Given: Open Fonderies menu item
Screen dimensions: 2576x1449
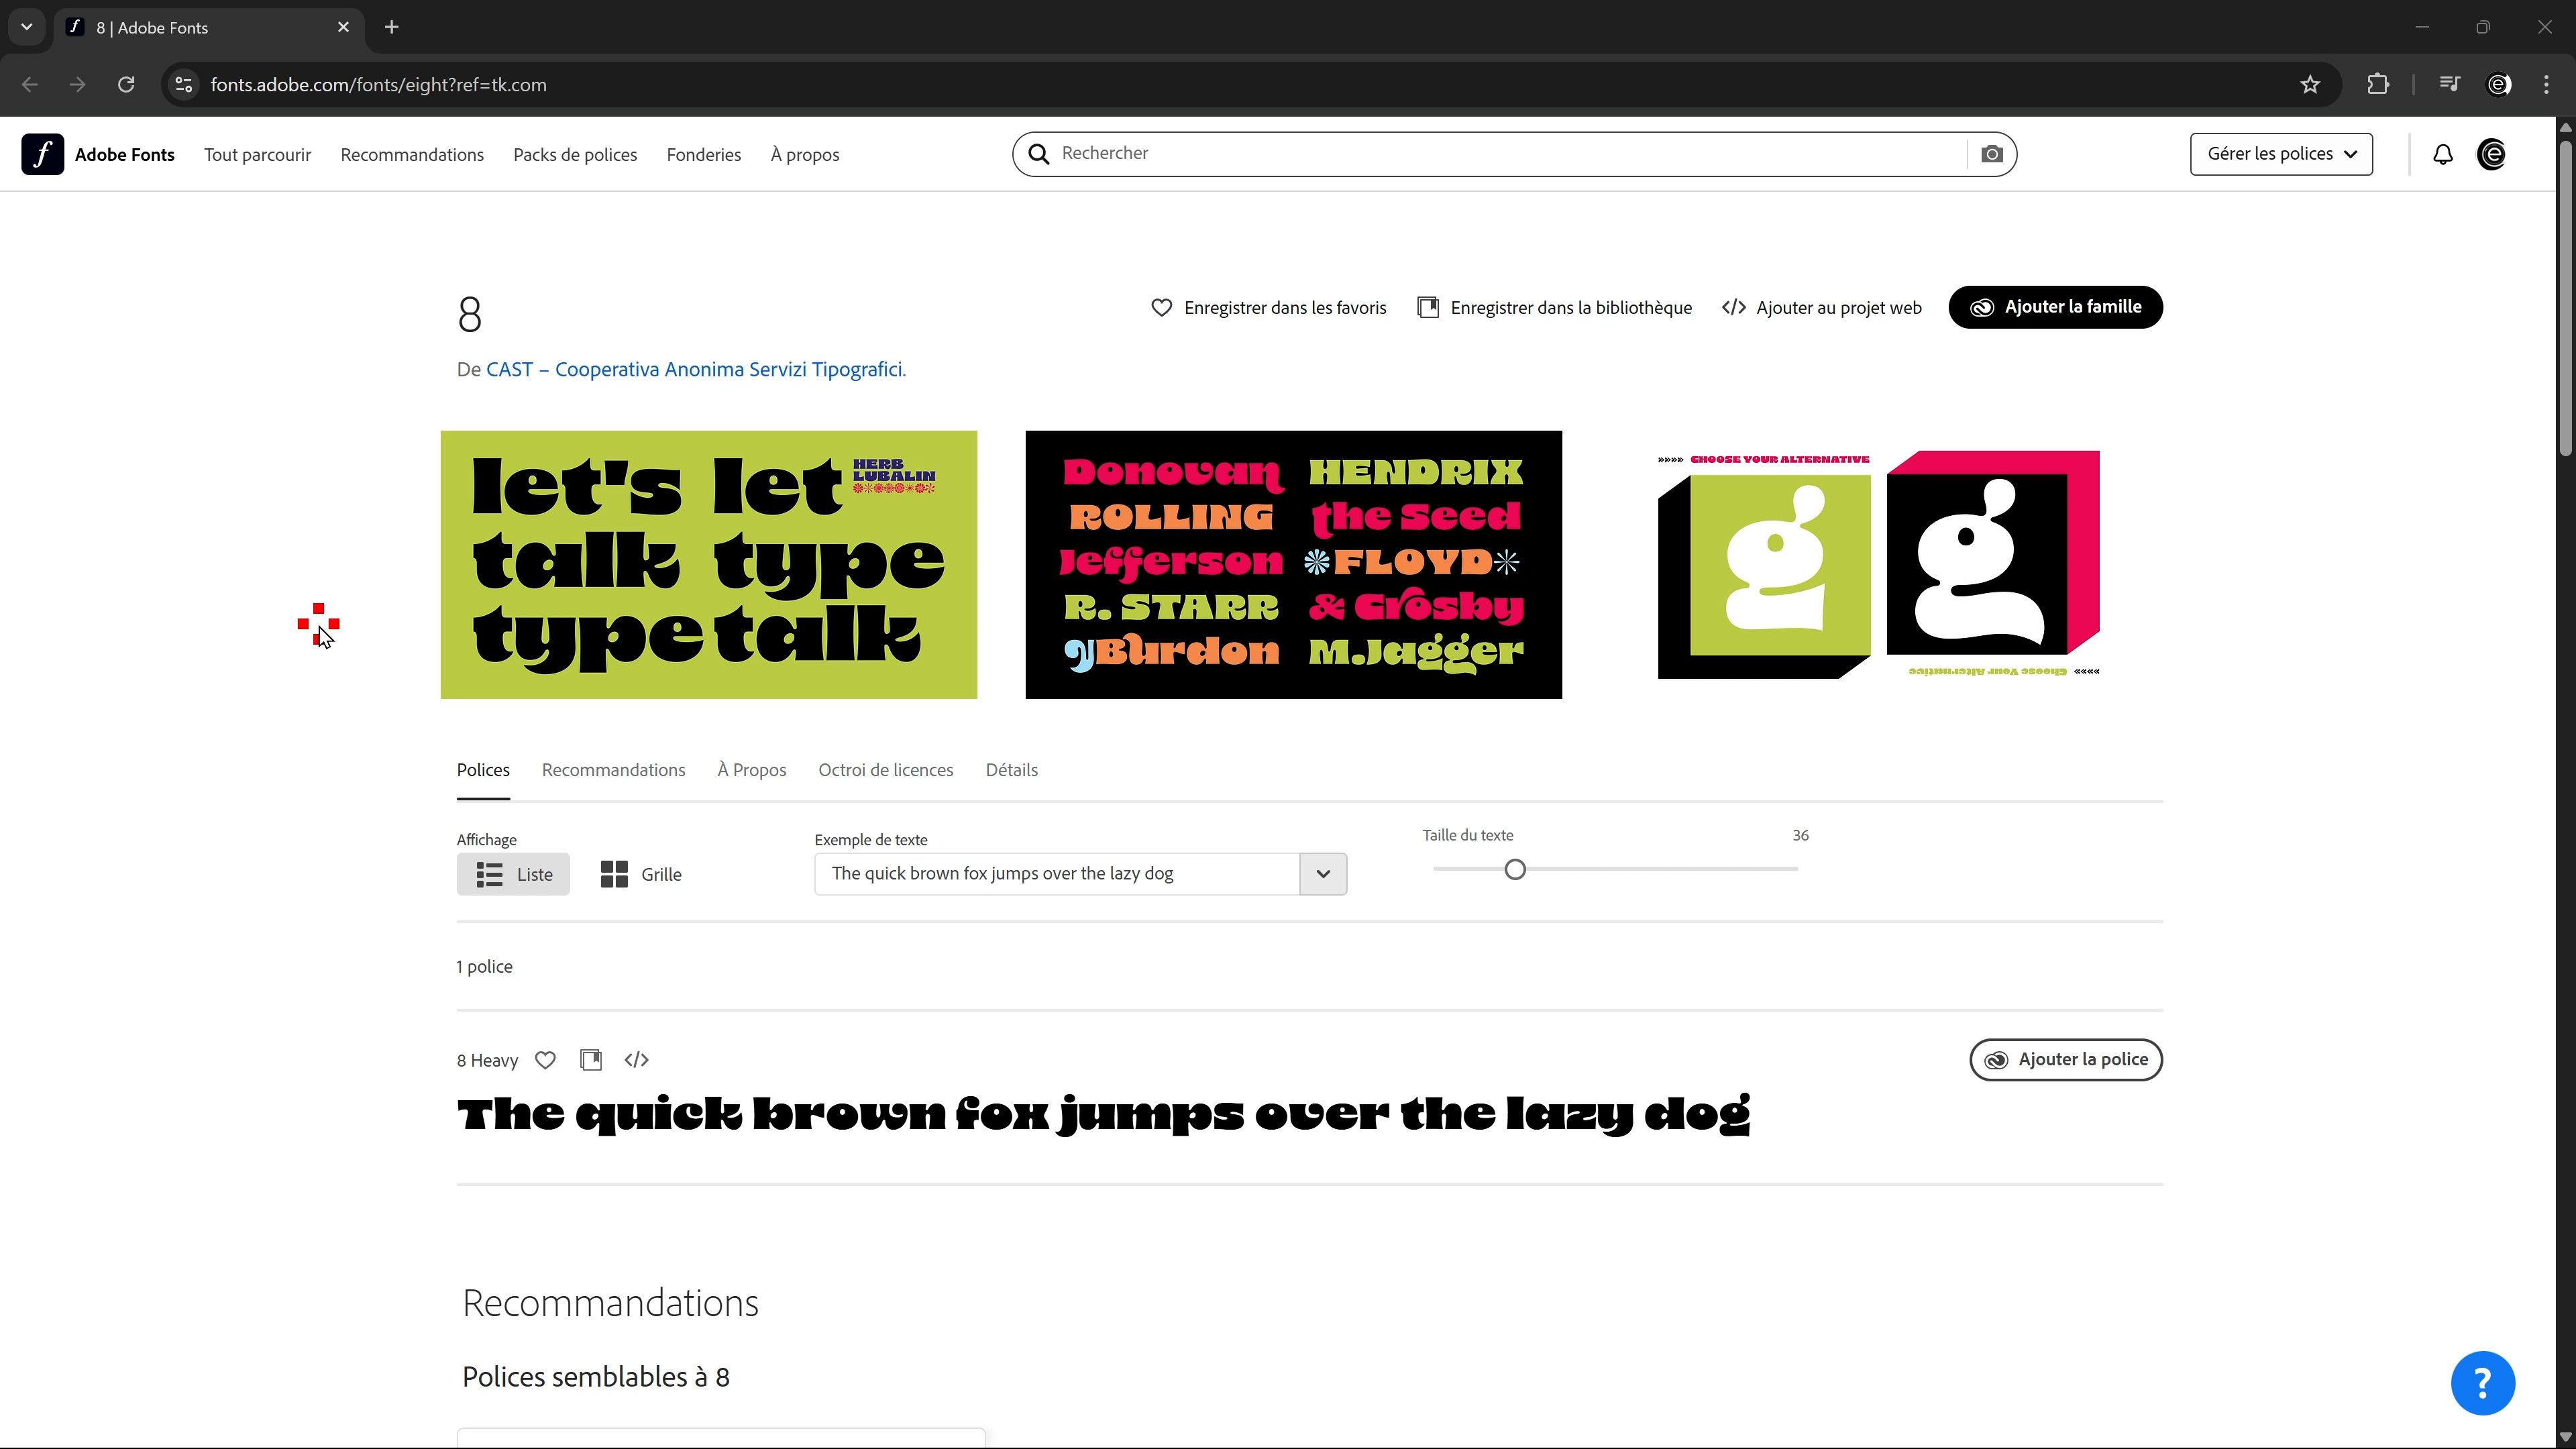Looking at the screenshot, I should click(704, 155).
